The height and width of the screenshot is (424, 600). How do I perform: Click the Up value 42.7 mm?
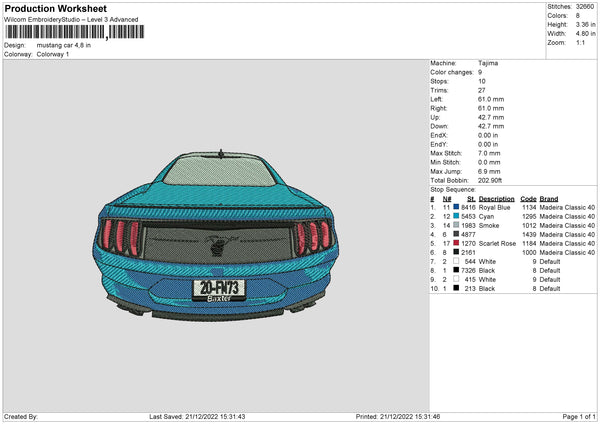[x=491, y=117]
